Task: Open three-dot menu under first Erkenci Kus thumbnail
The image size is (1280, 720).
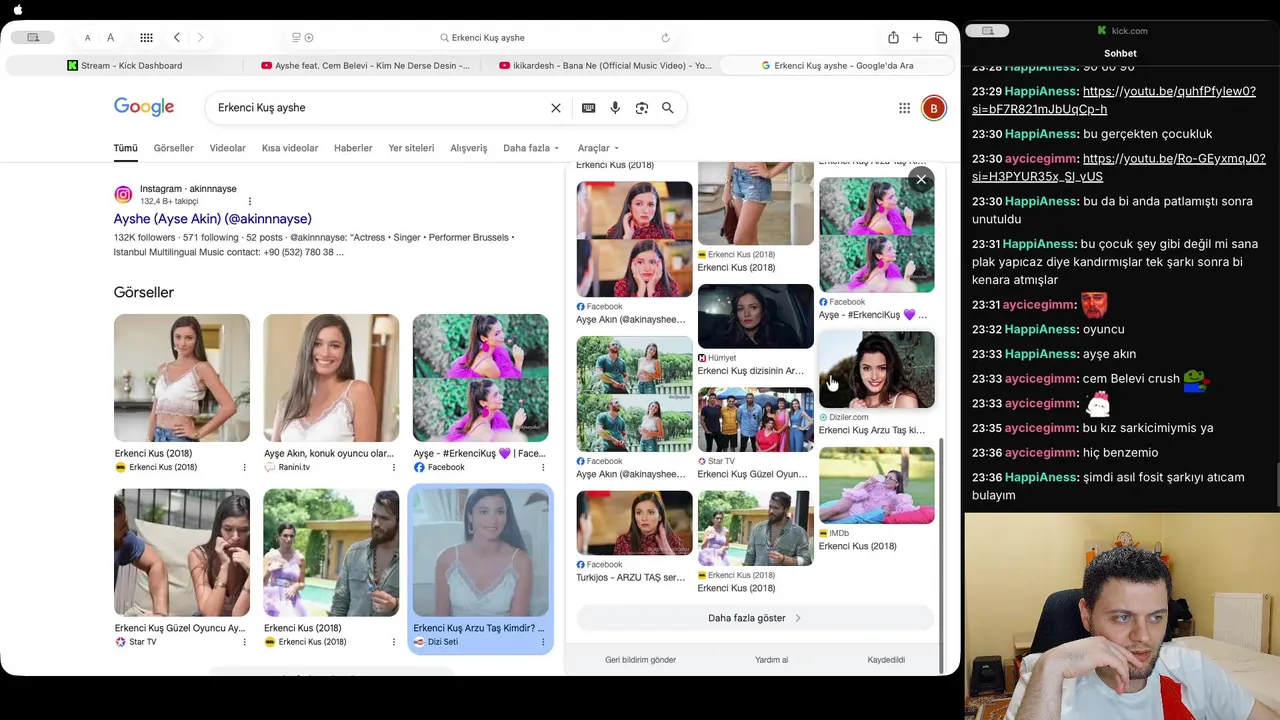Action: 244,467
